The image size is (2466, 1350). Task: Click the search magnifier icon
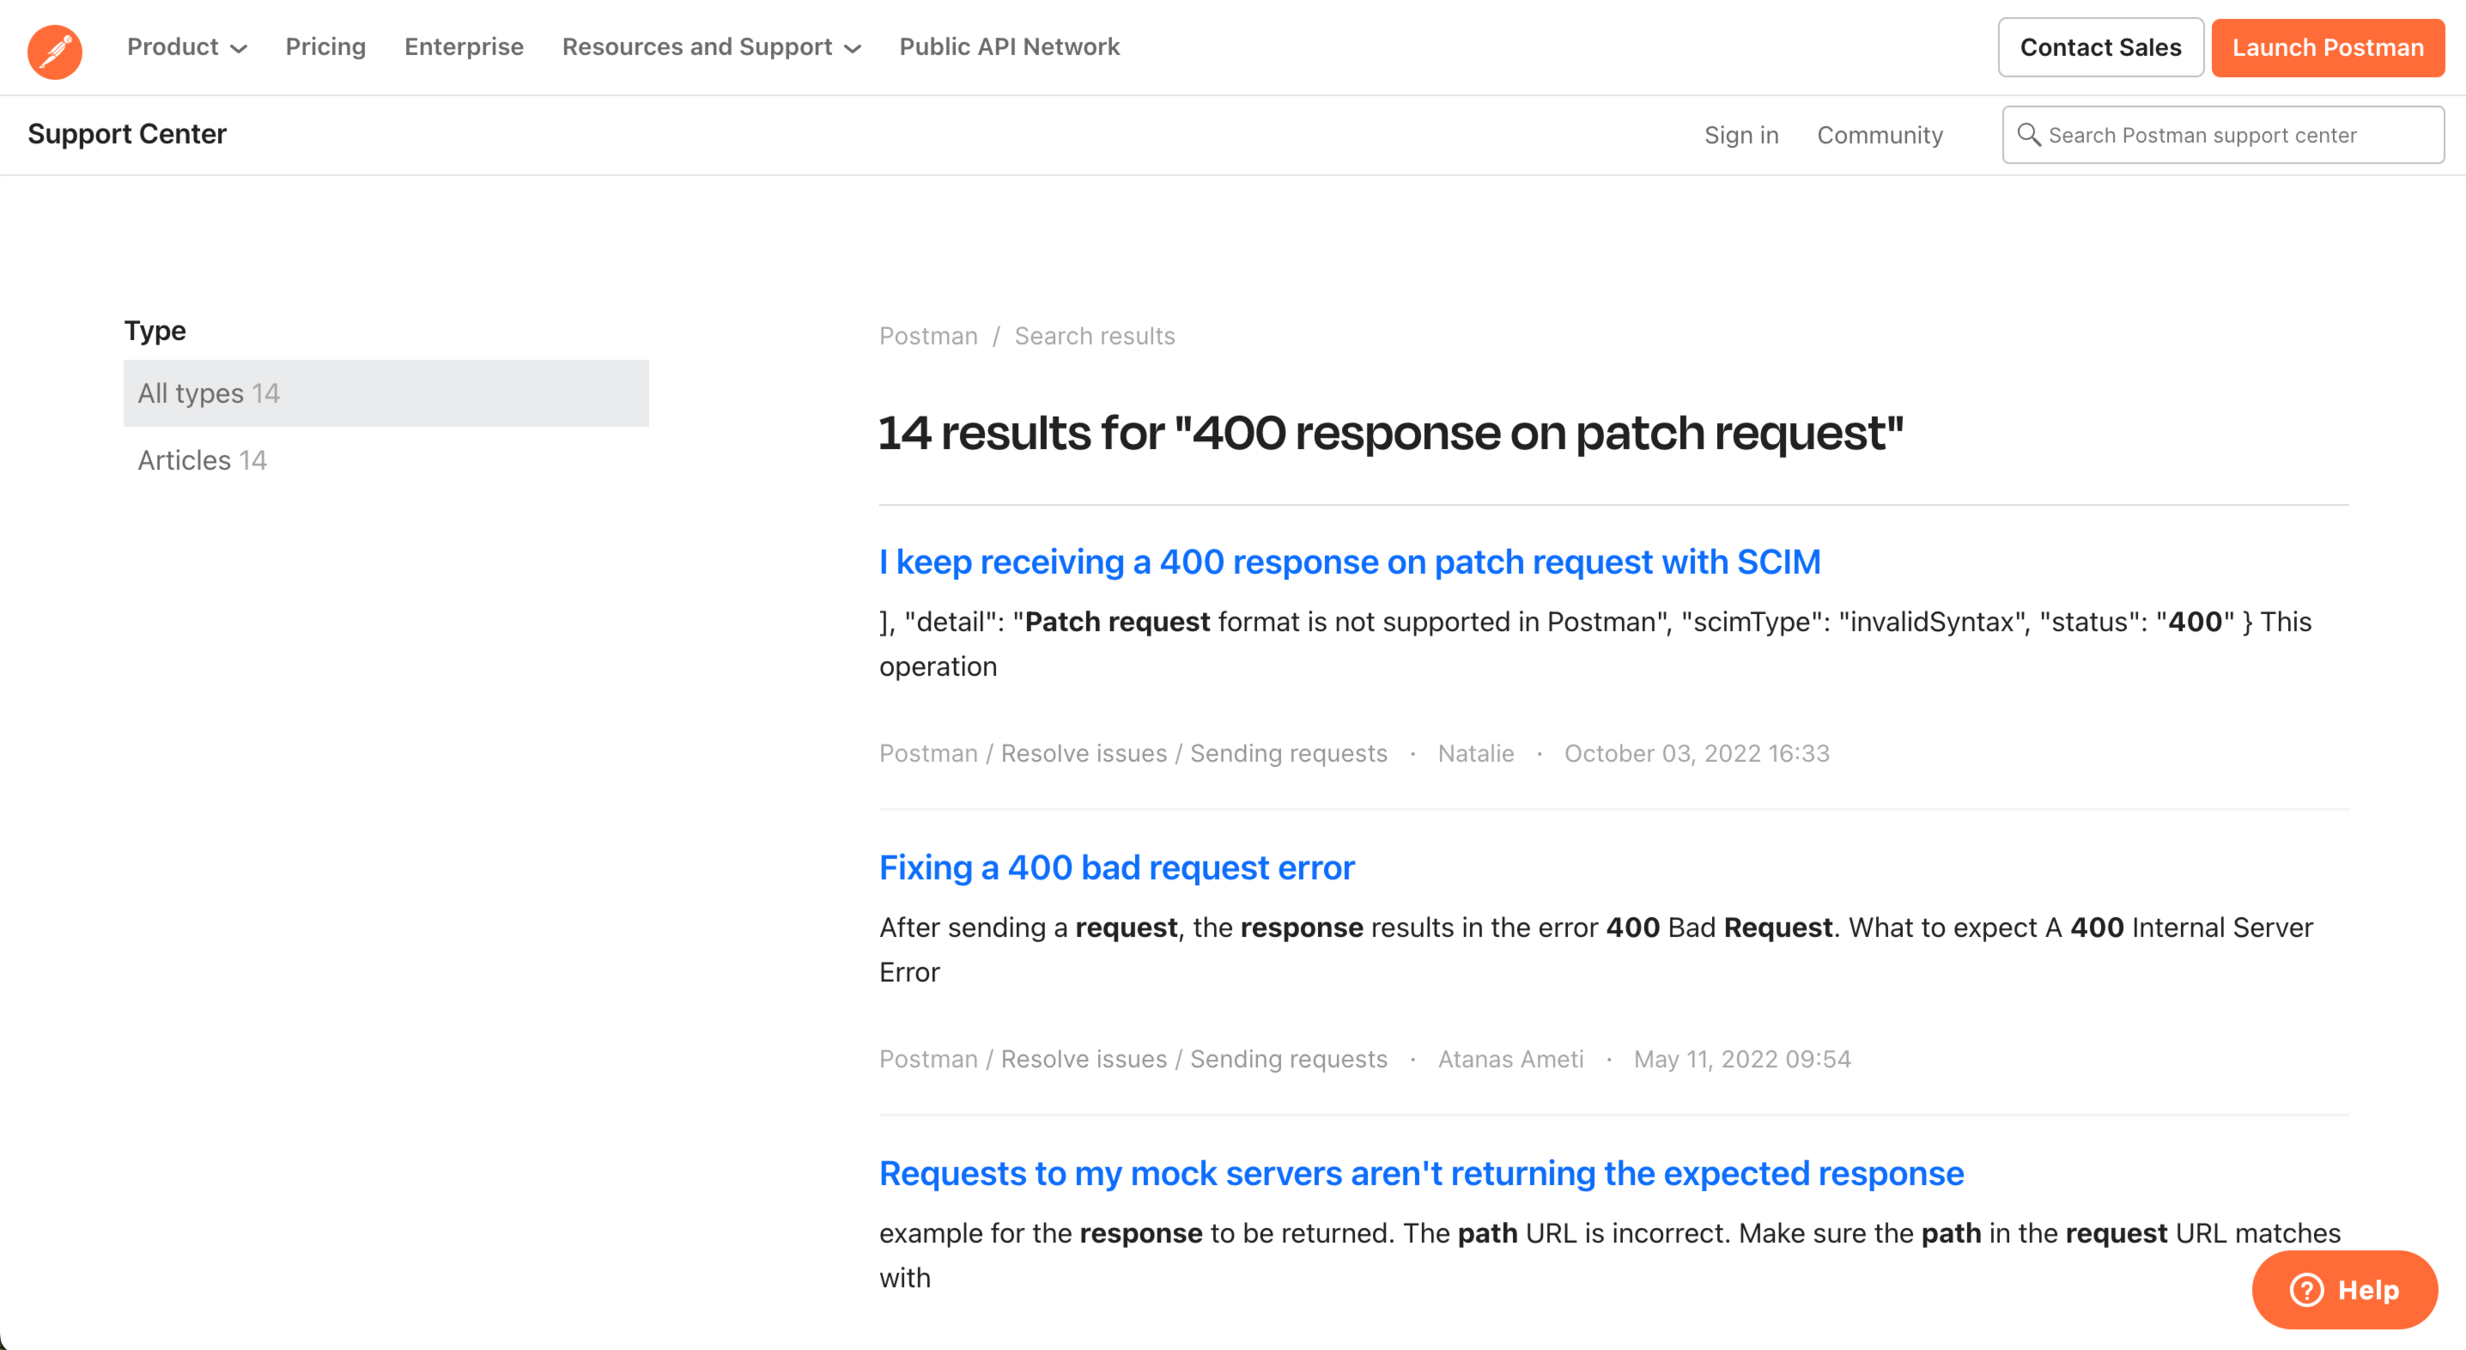pyautogui.click(x=2028, y=135)
